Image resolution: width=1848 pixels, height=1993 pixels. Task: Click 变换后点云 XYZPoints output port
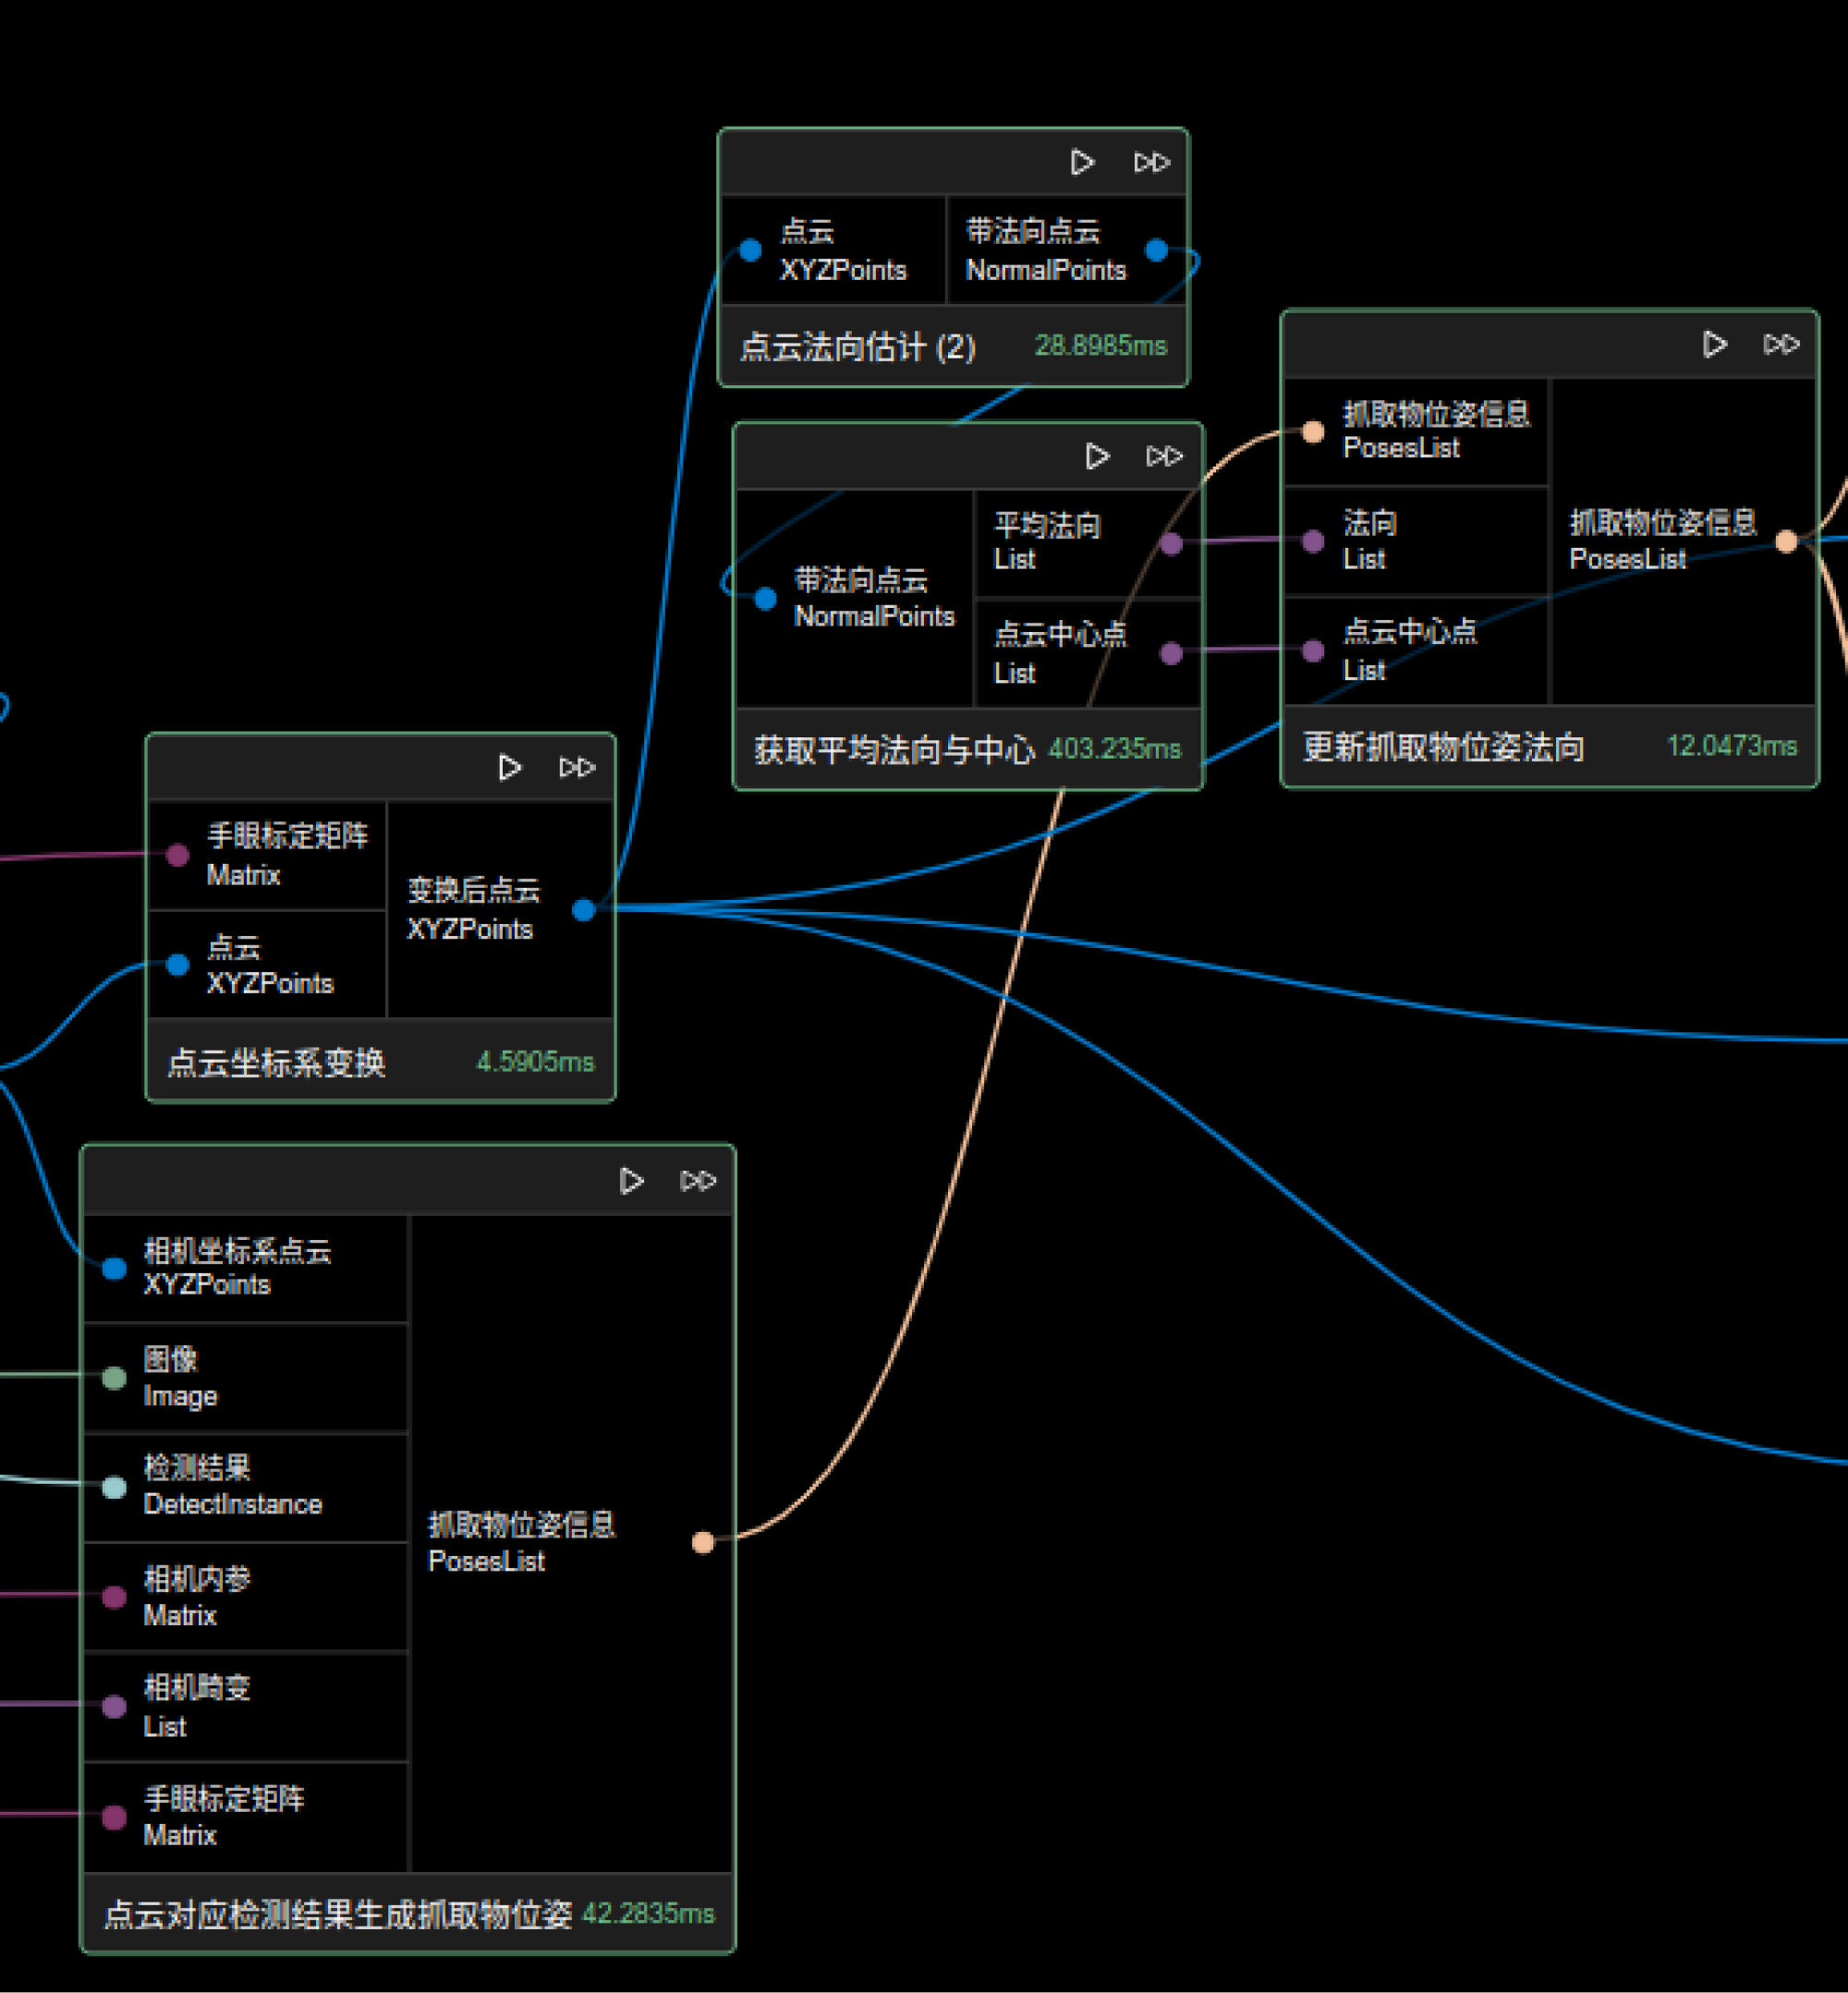584,909
